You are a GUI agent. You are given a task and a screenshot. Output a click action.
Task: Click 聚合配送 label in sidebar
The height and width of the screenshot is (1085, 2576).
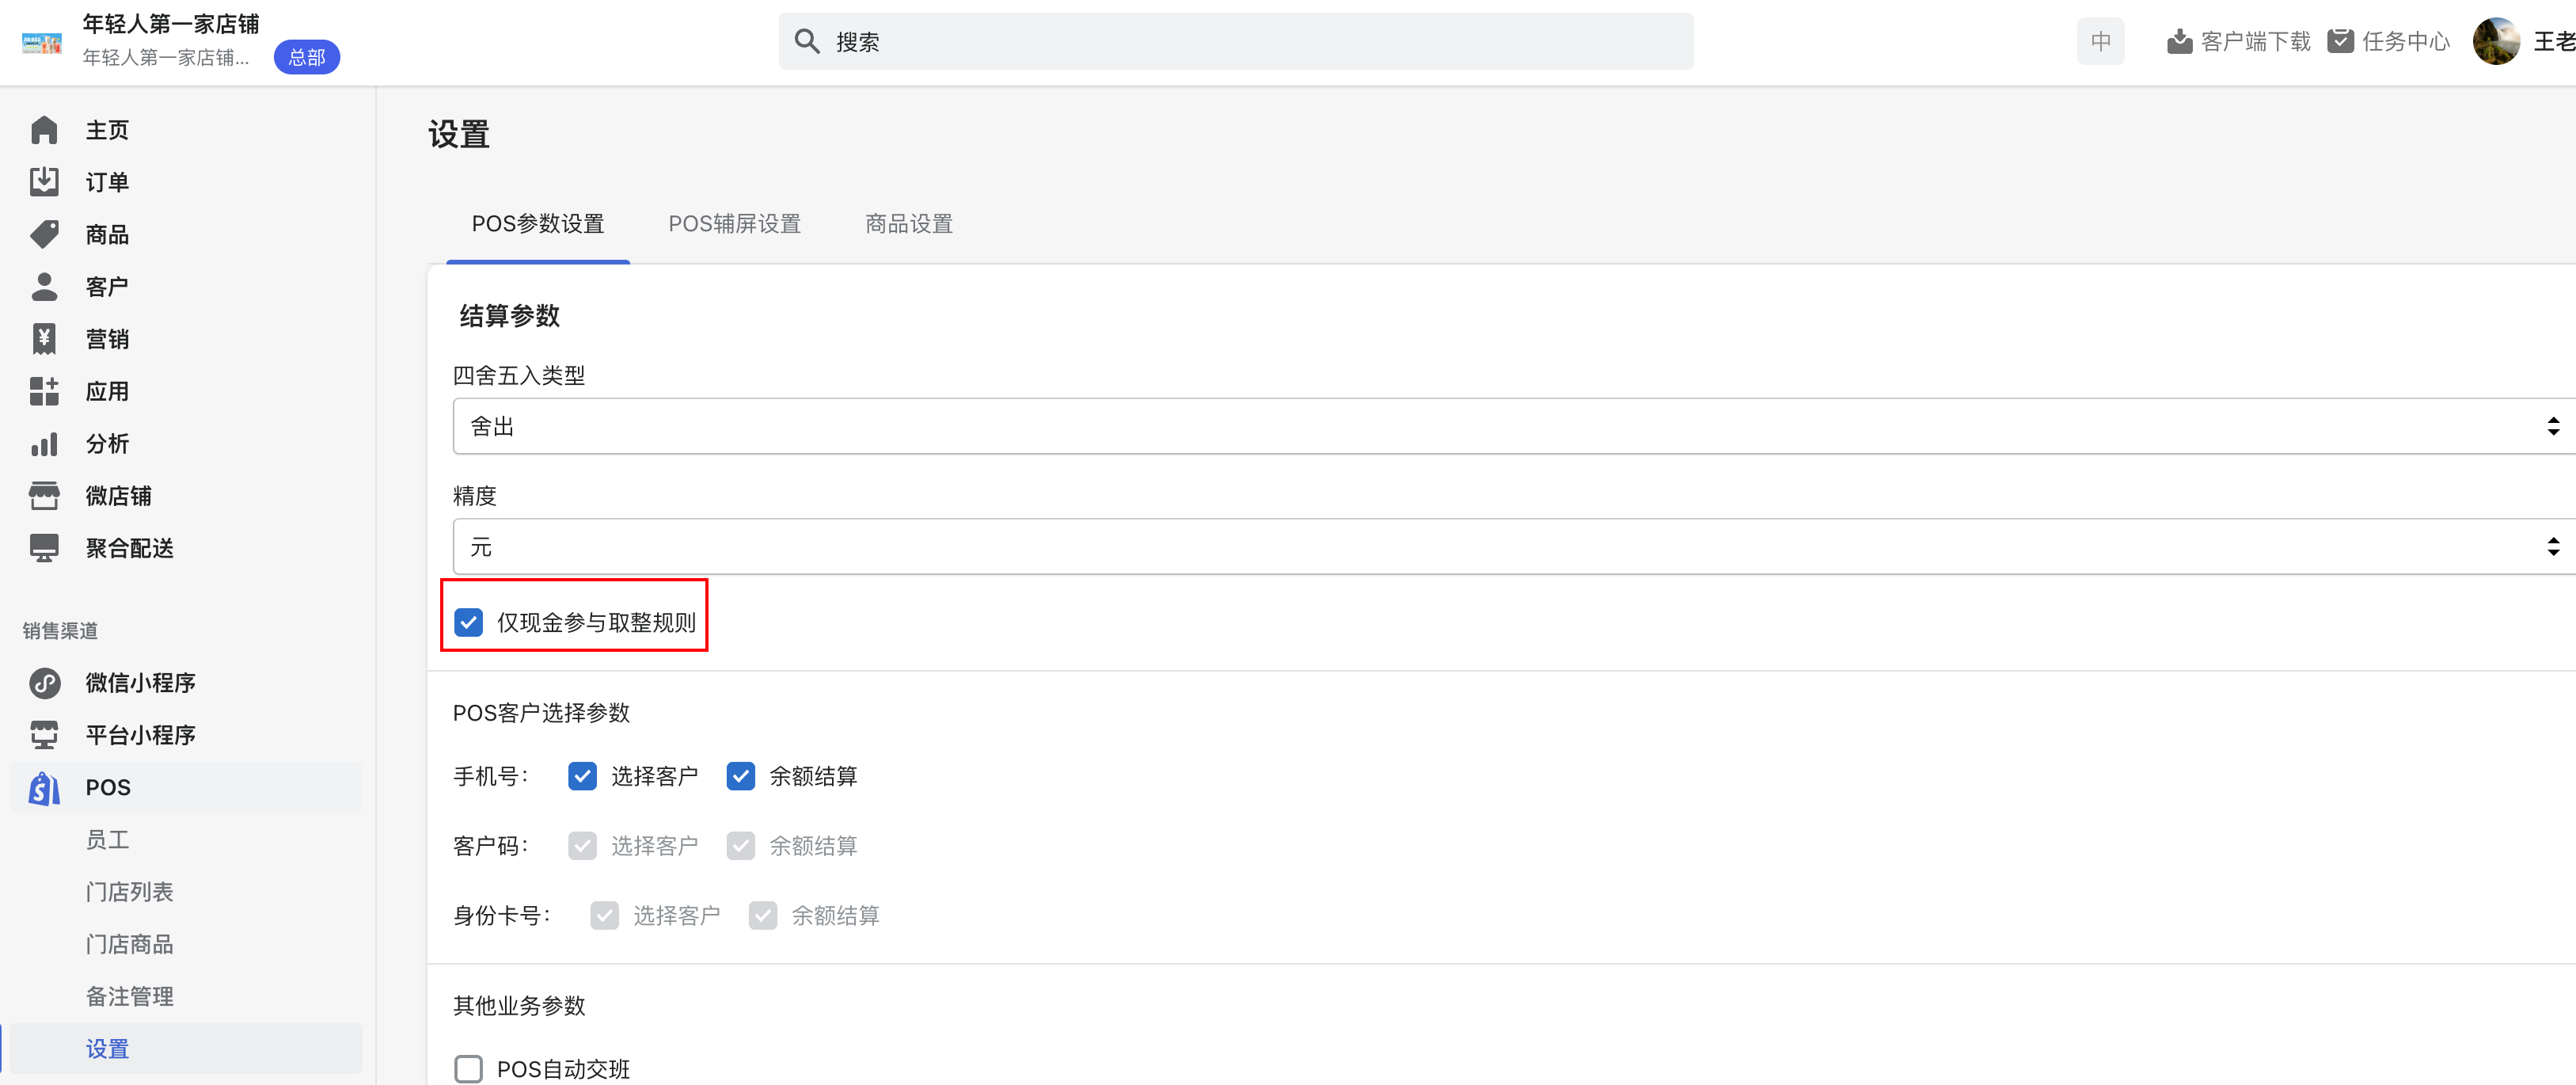click(129, 548)
